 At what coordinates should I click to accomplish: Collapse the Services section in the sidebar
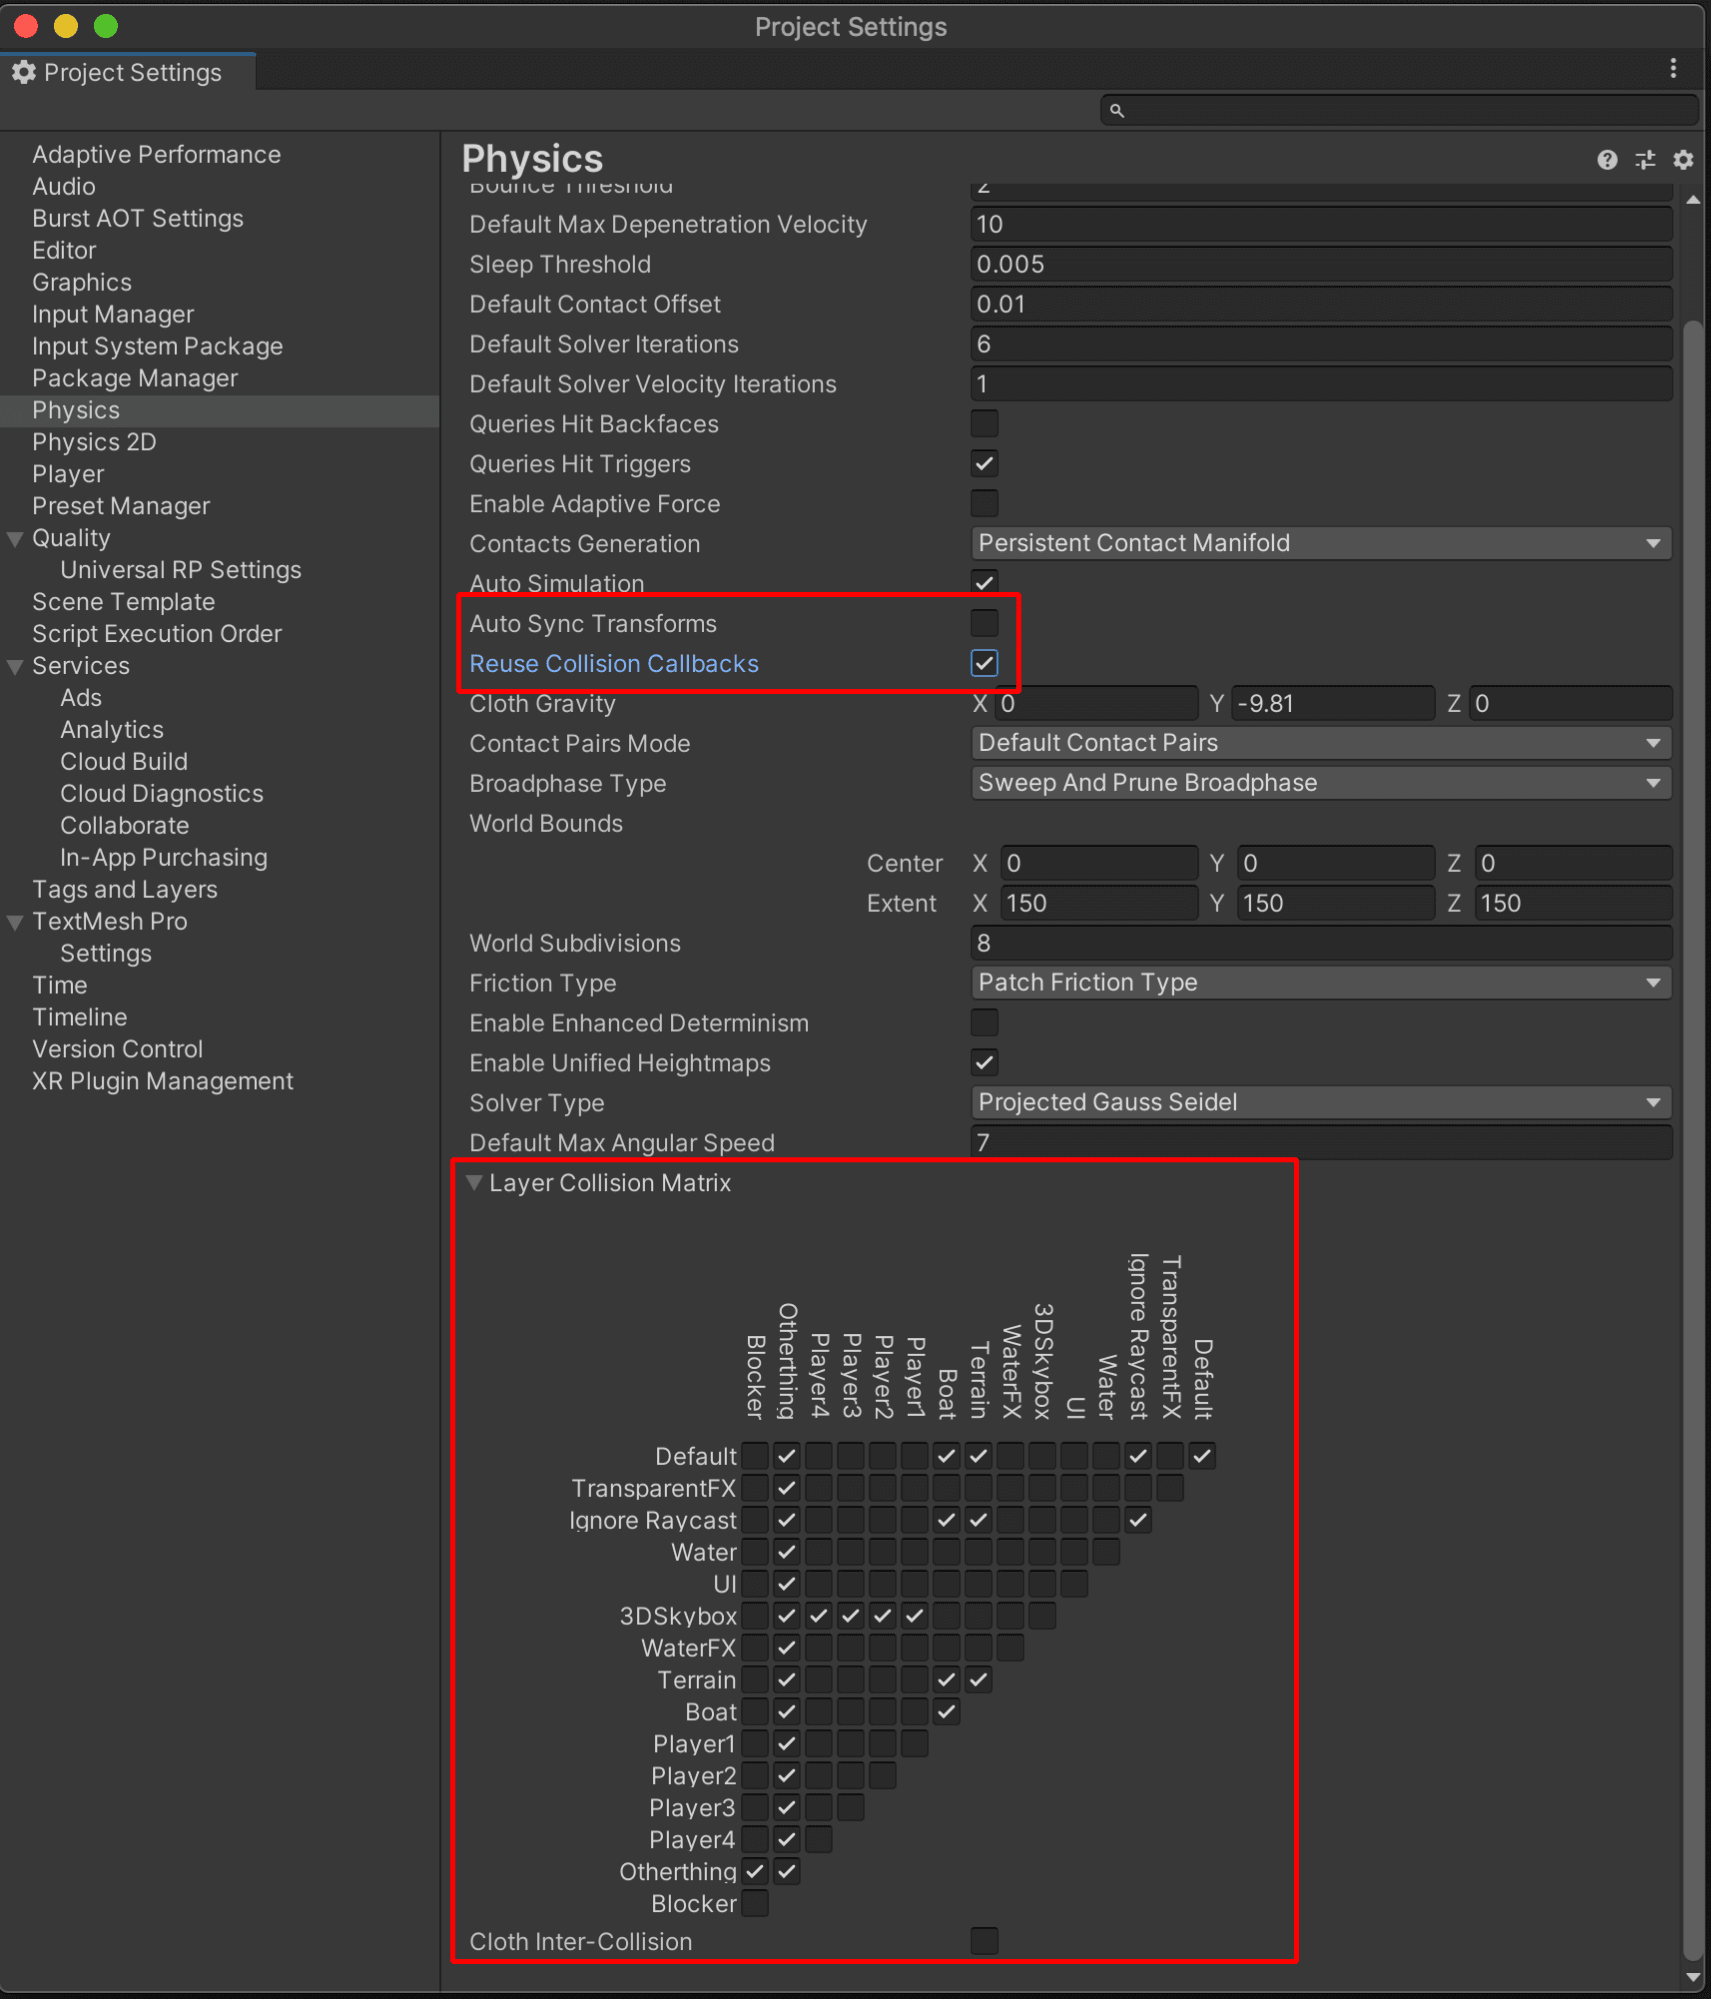(14, 665)
